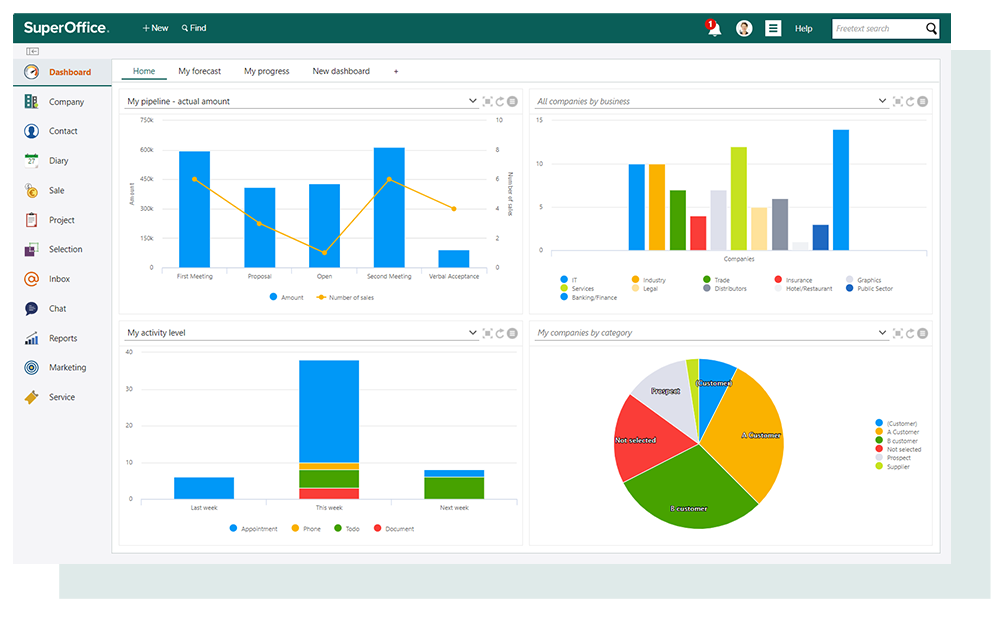Toggle the Appointment series in activity legend

252,528
